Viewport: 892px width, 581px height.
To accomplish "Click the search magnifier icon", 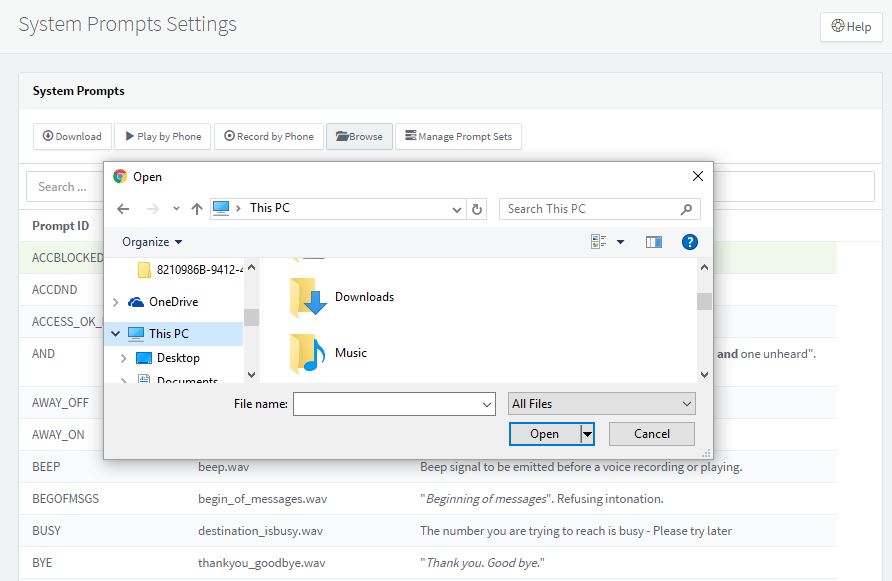I will click(x=687, y=209).
